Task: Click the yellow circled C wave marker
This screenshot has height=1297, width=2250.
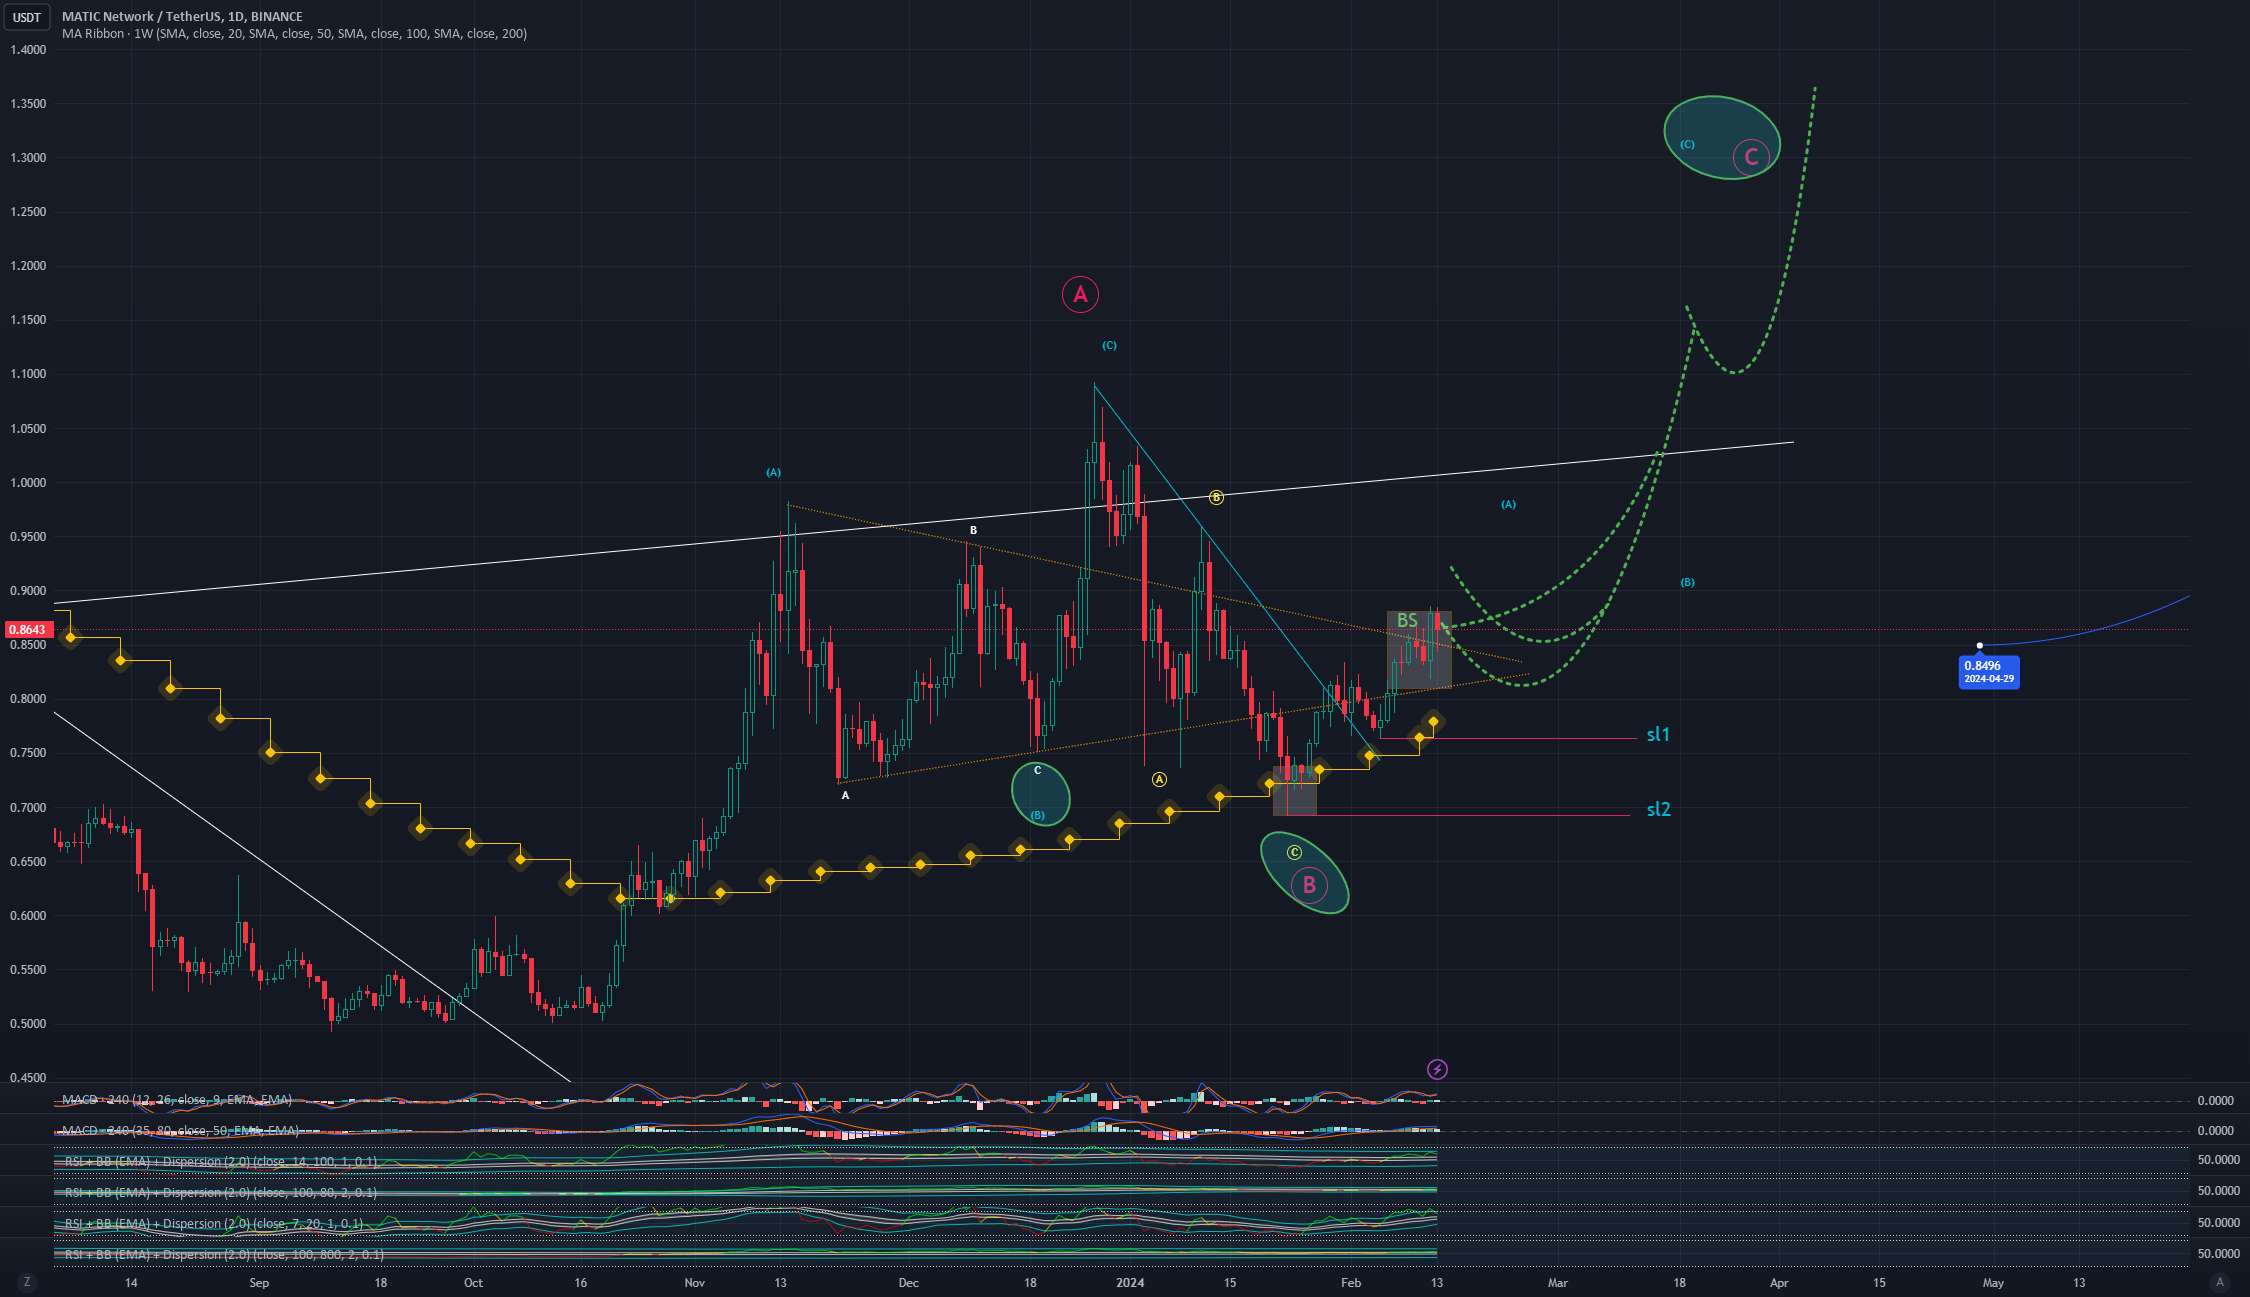Action: 1294,852
